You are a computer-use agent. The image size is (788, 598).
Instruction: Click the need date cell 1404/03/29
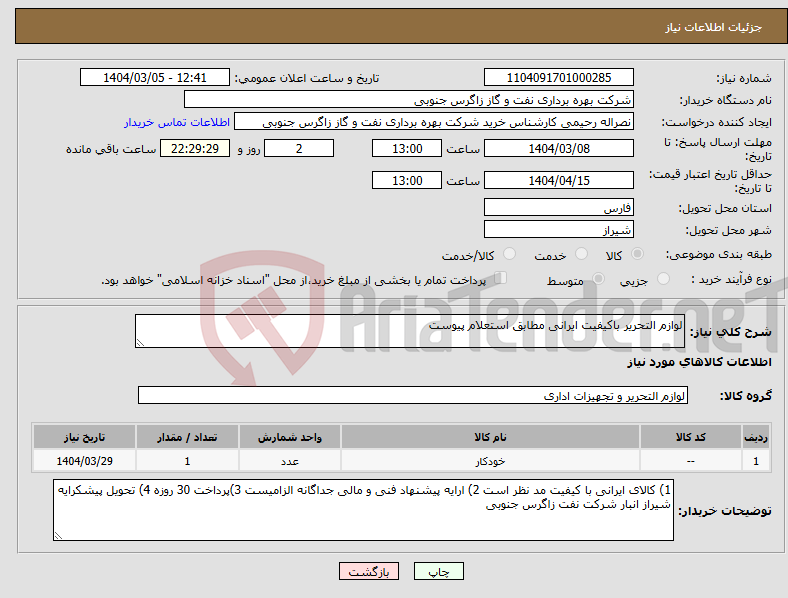point(84,461)
